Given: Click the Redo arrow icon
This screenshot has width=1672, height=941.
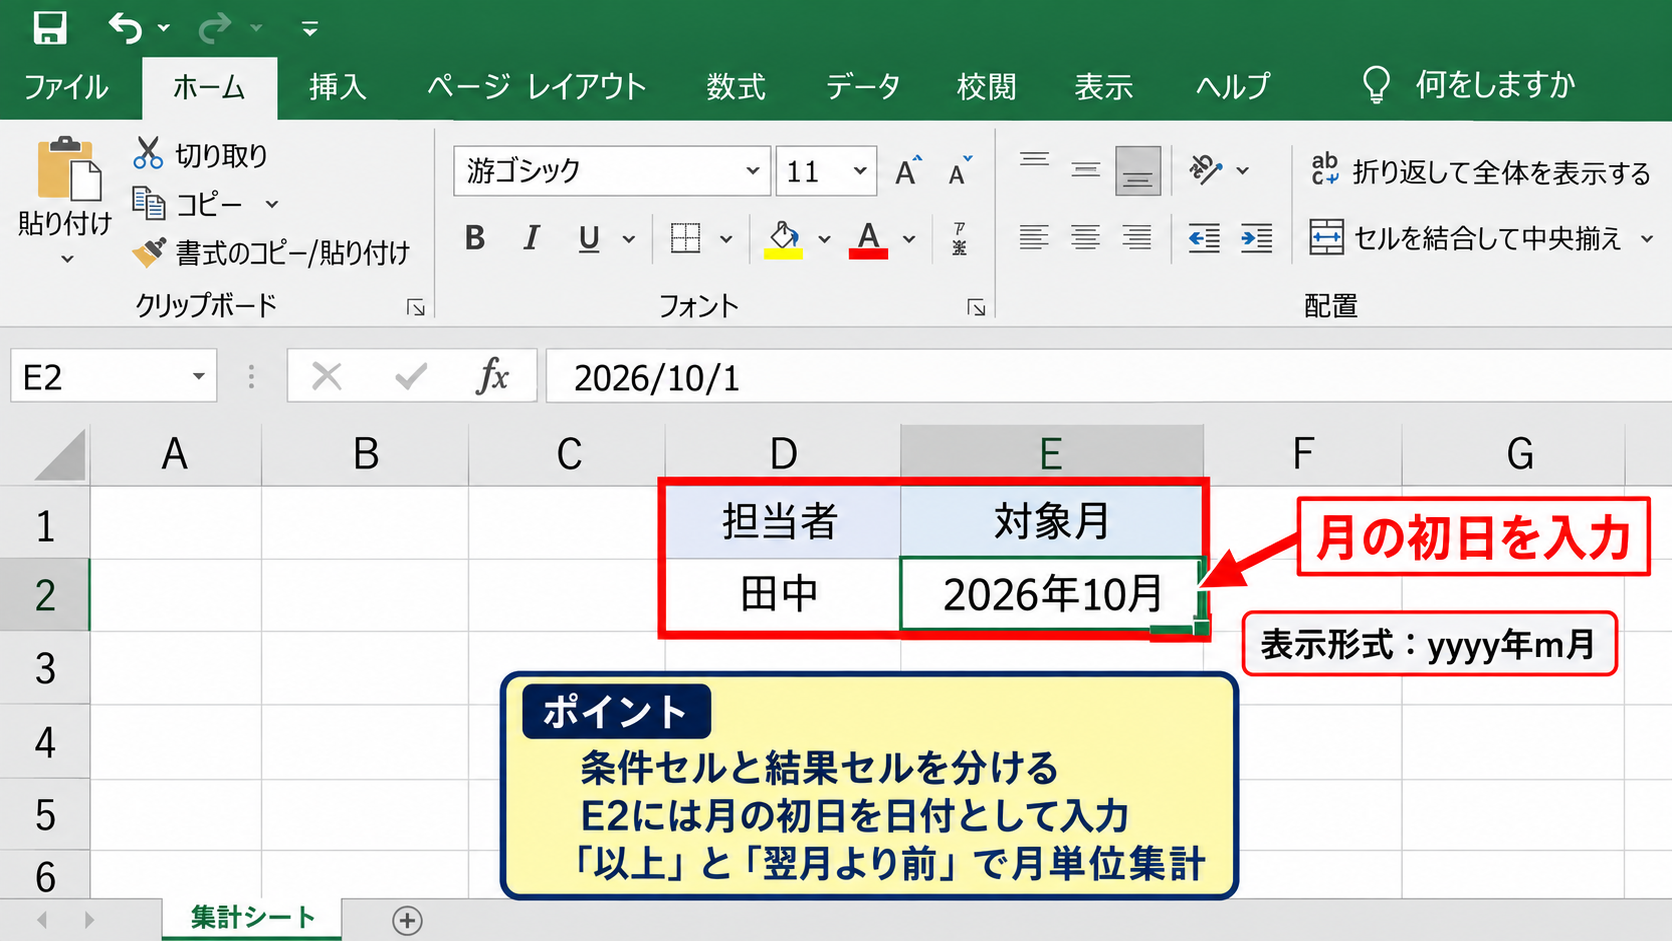Looking at the screenshot, I should (213, 28).
